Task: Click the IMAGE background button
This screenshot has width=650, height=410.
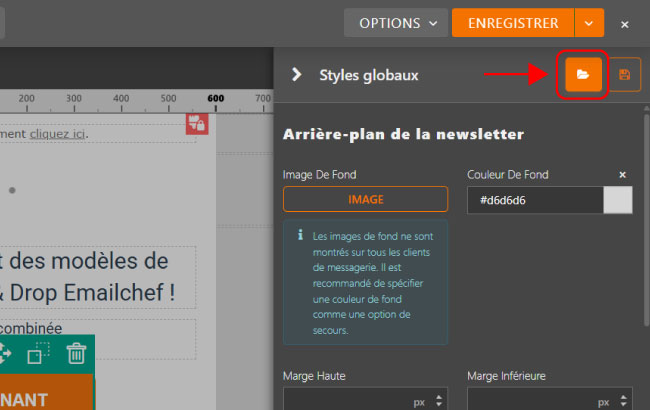Action: point(365,199)
